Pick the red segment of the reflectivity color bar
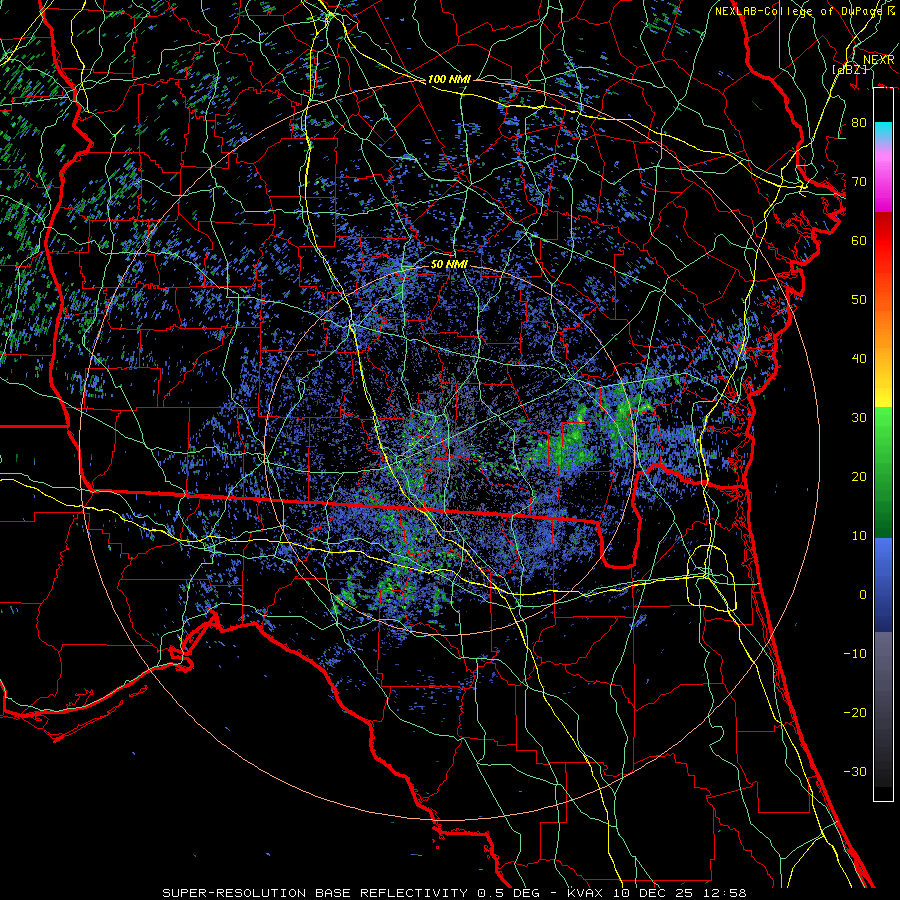 [883, 241]
